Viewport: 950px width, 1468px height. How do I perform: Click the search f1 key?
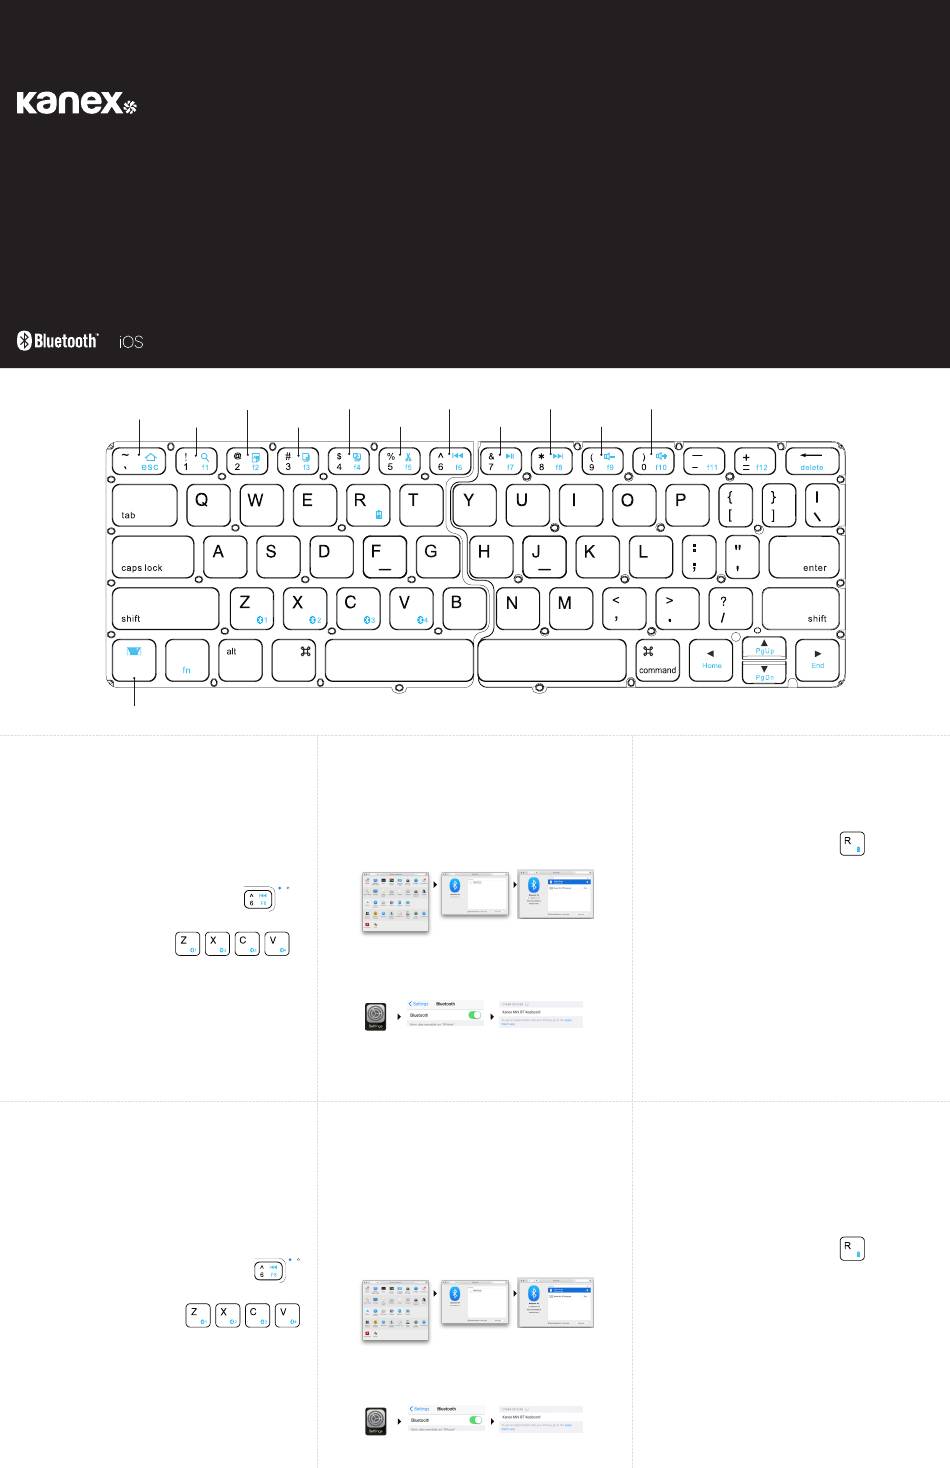(195, 460)
